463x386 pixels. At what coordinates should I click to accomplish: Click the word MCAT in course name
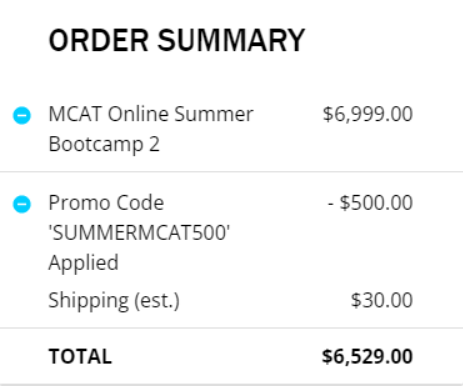point(75,114)
